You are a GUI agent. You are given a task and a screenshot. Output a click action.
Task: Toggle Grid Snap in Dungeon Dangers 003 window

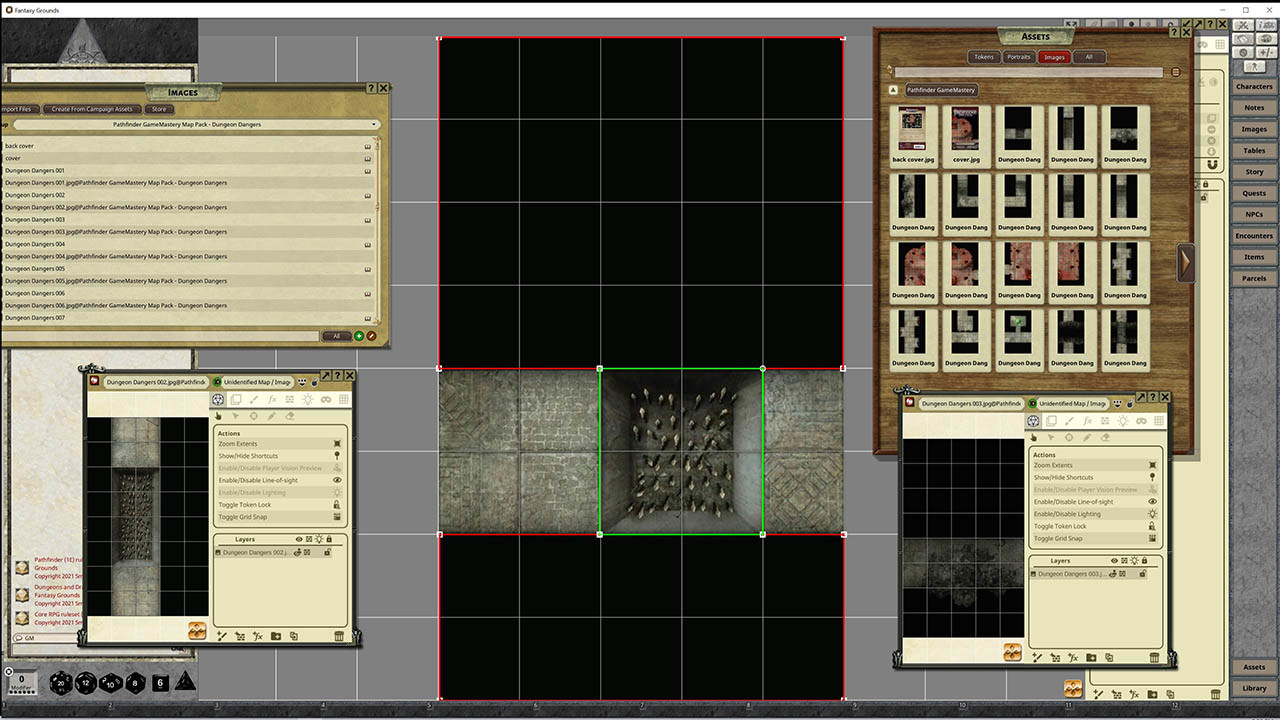pyautogui.click(x=1095, y=538)
